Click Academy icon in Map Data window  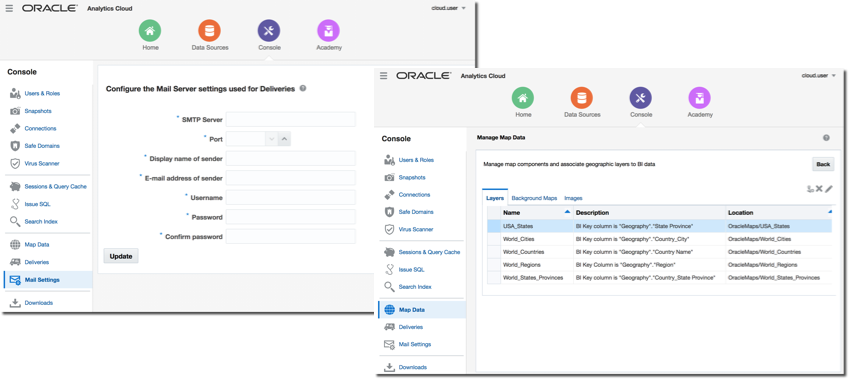click(700, 98)
